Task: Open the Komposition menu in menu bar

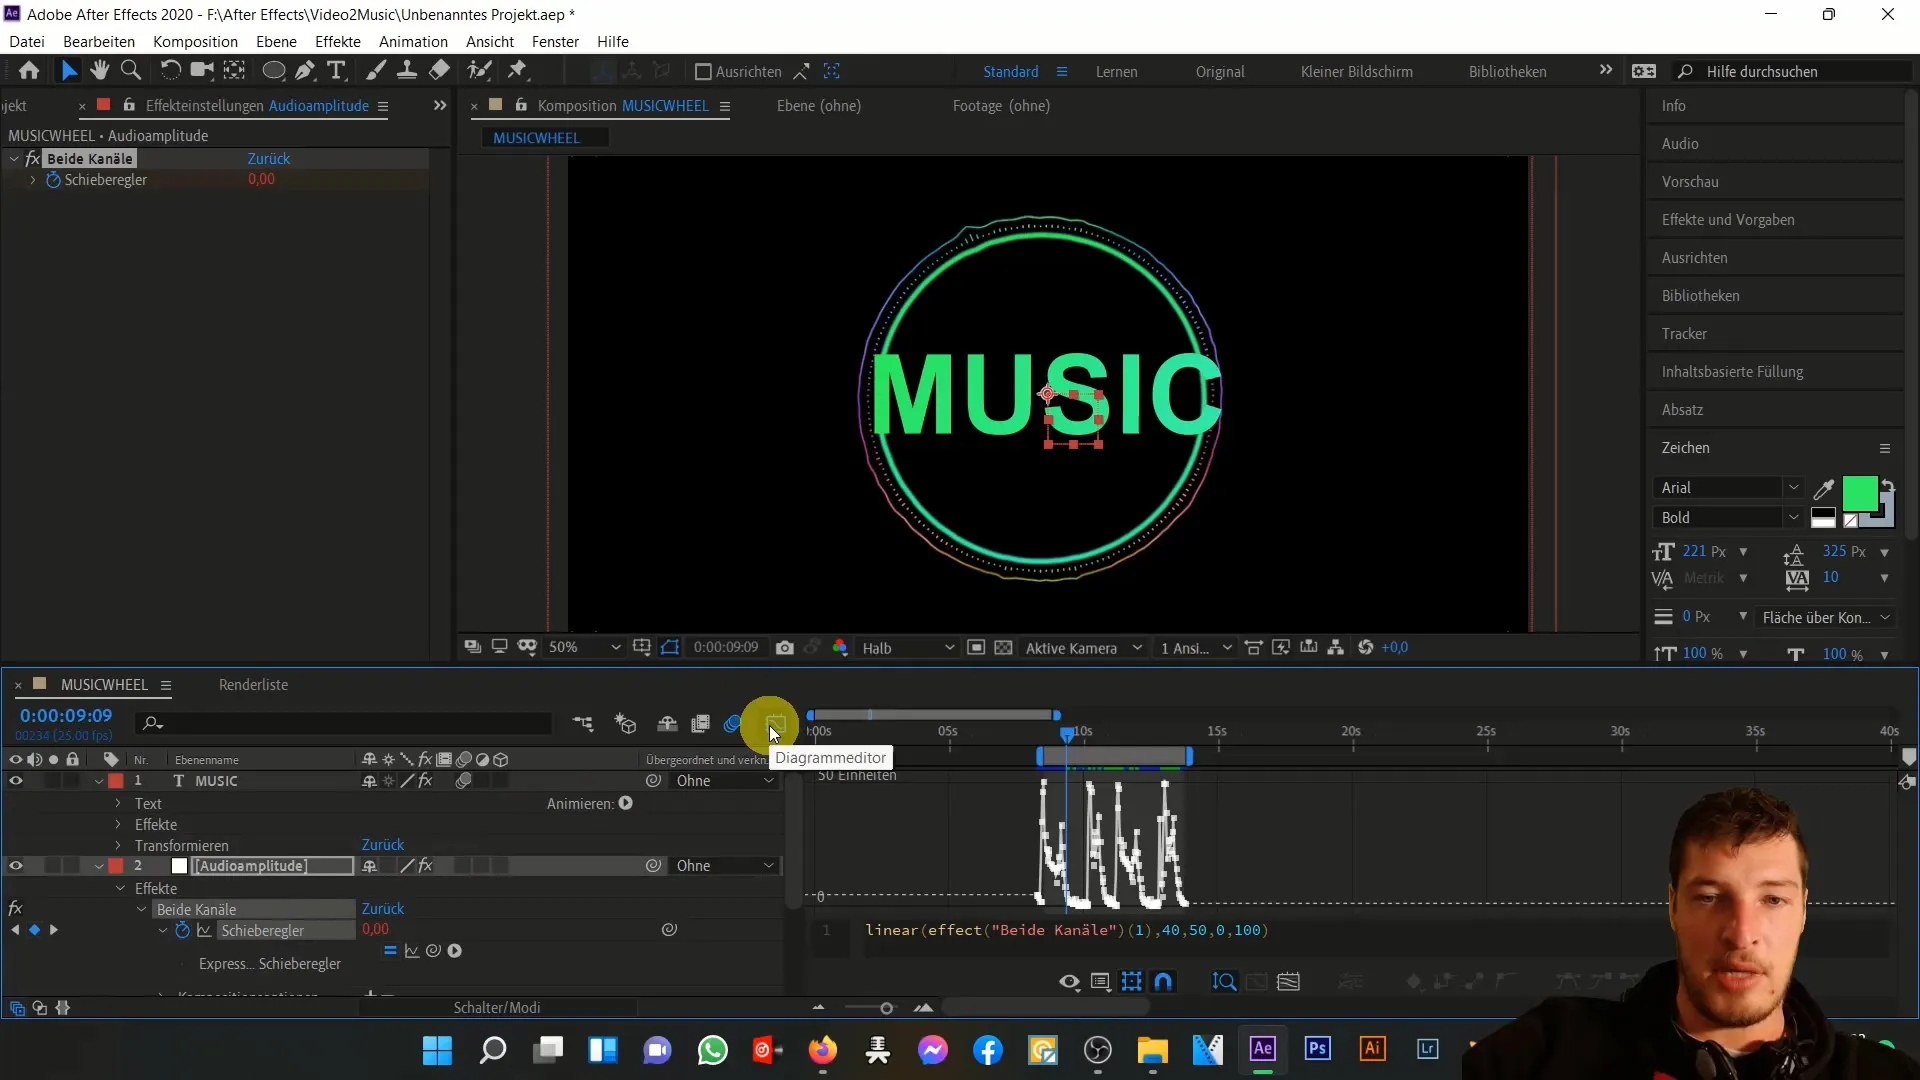Action: point(195,41)
